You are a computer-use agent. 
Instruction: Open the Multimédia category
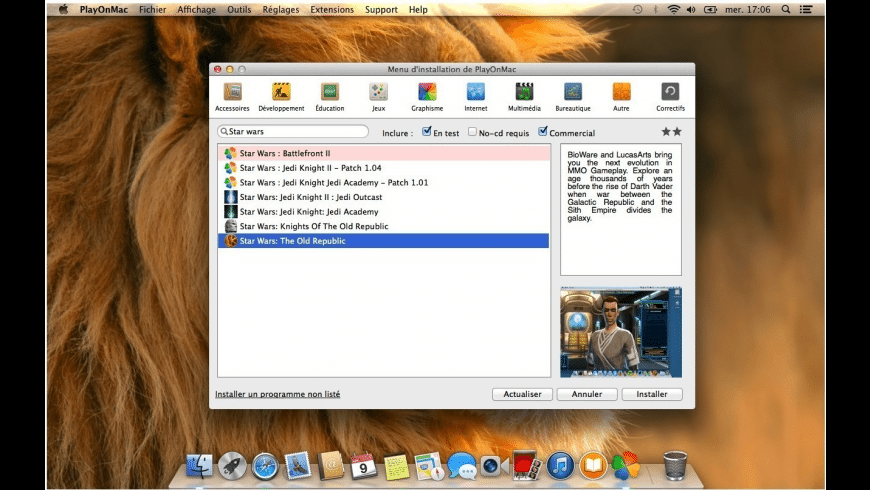click(x=524, y=97)
